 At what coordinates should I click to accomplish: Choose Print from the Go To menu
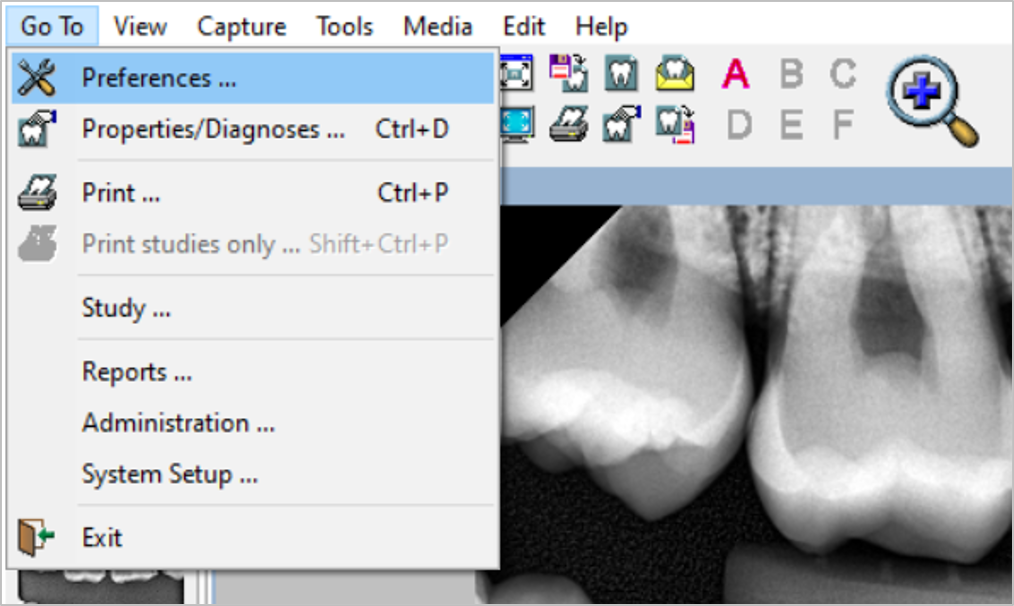(x=121, y=193)
